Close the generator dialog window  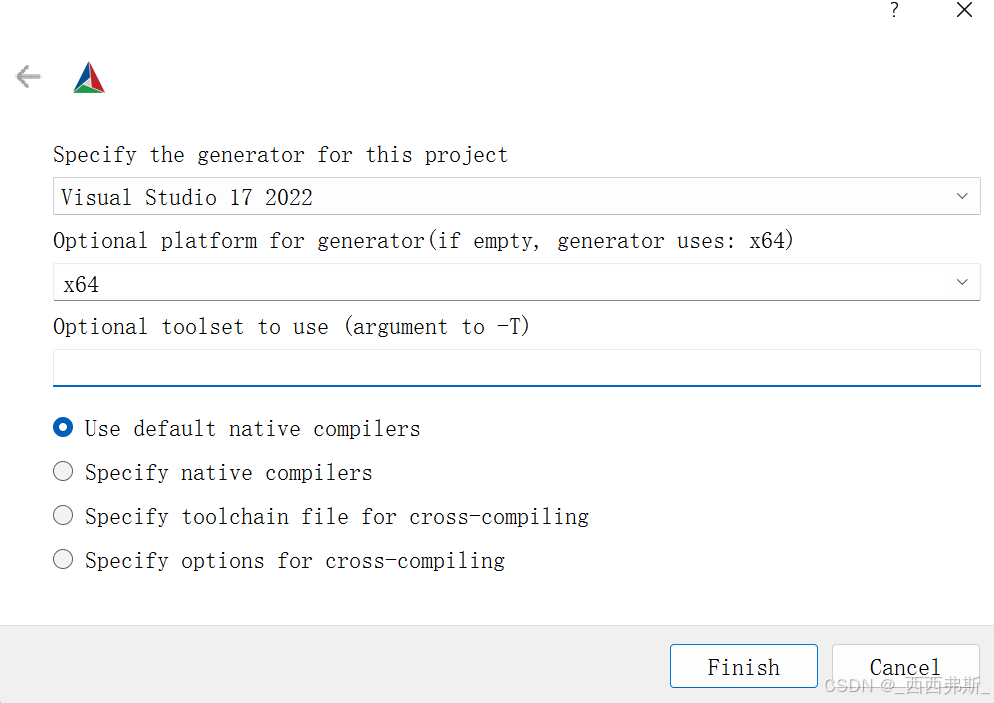(964, 10)
